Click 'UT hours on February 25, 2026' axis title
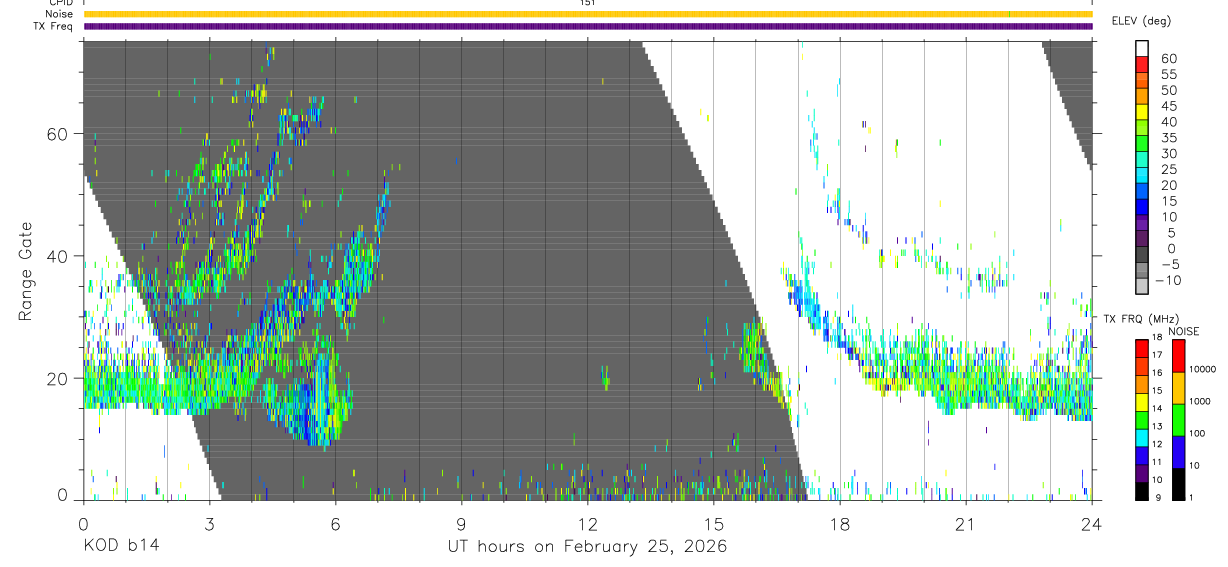This screenshot has width=1228, height=567. [x=587, y=547]
